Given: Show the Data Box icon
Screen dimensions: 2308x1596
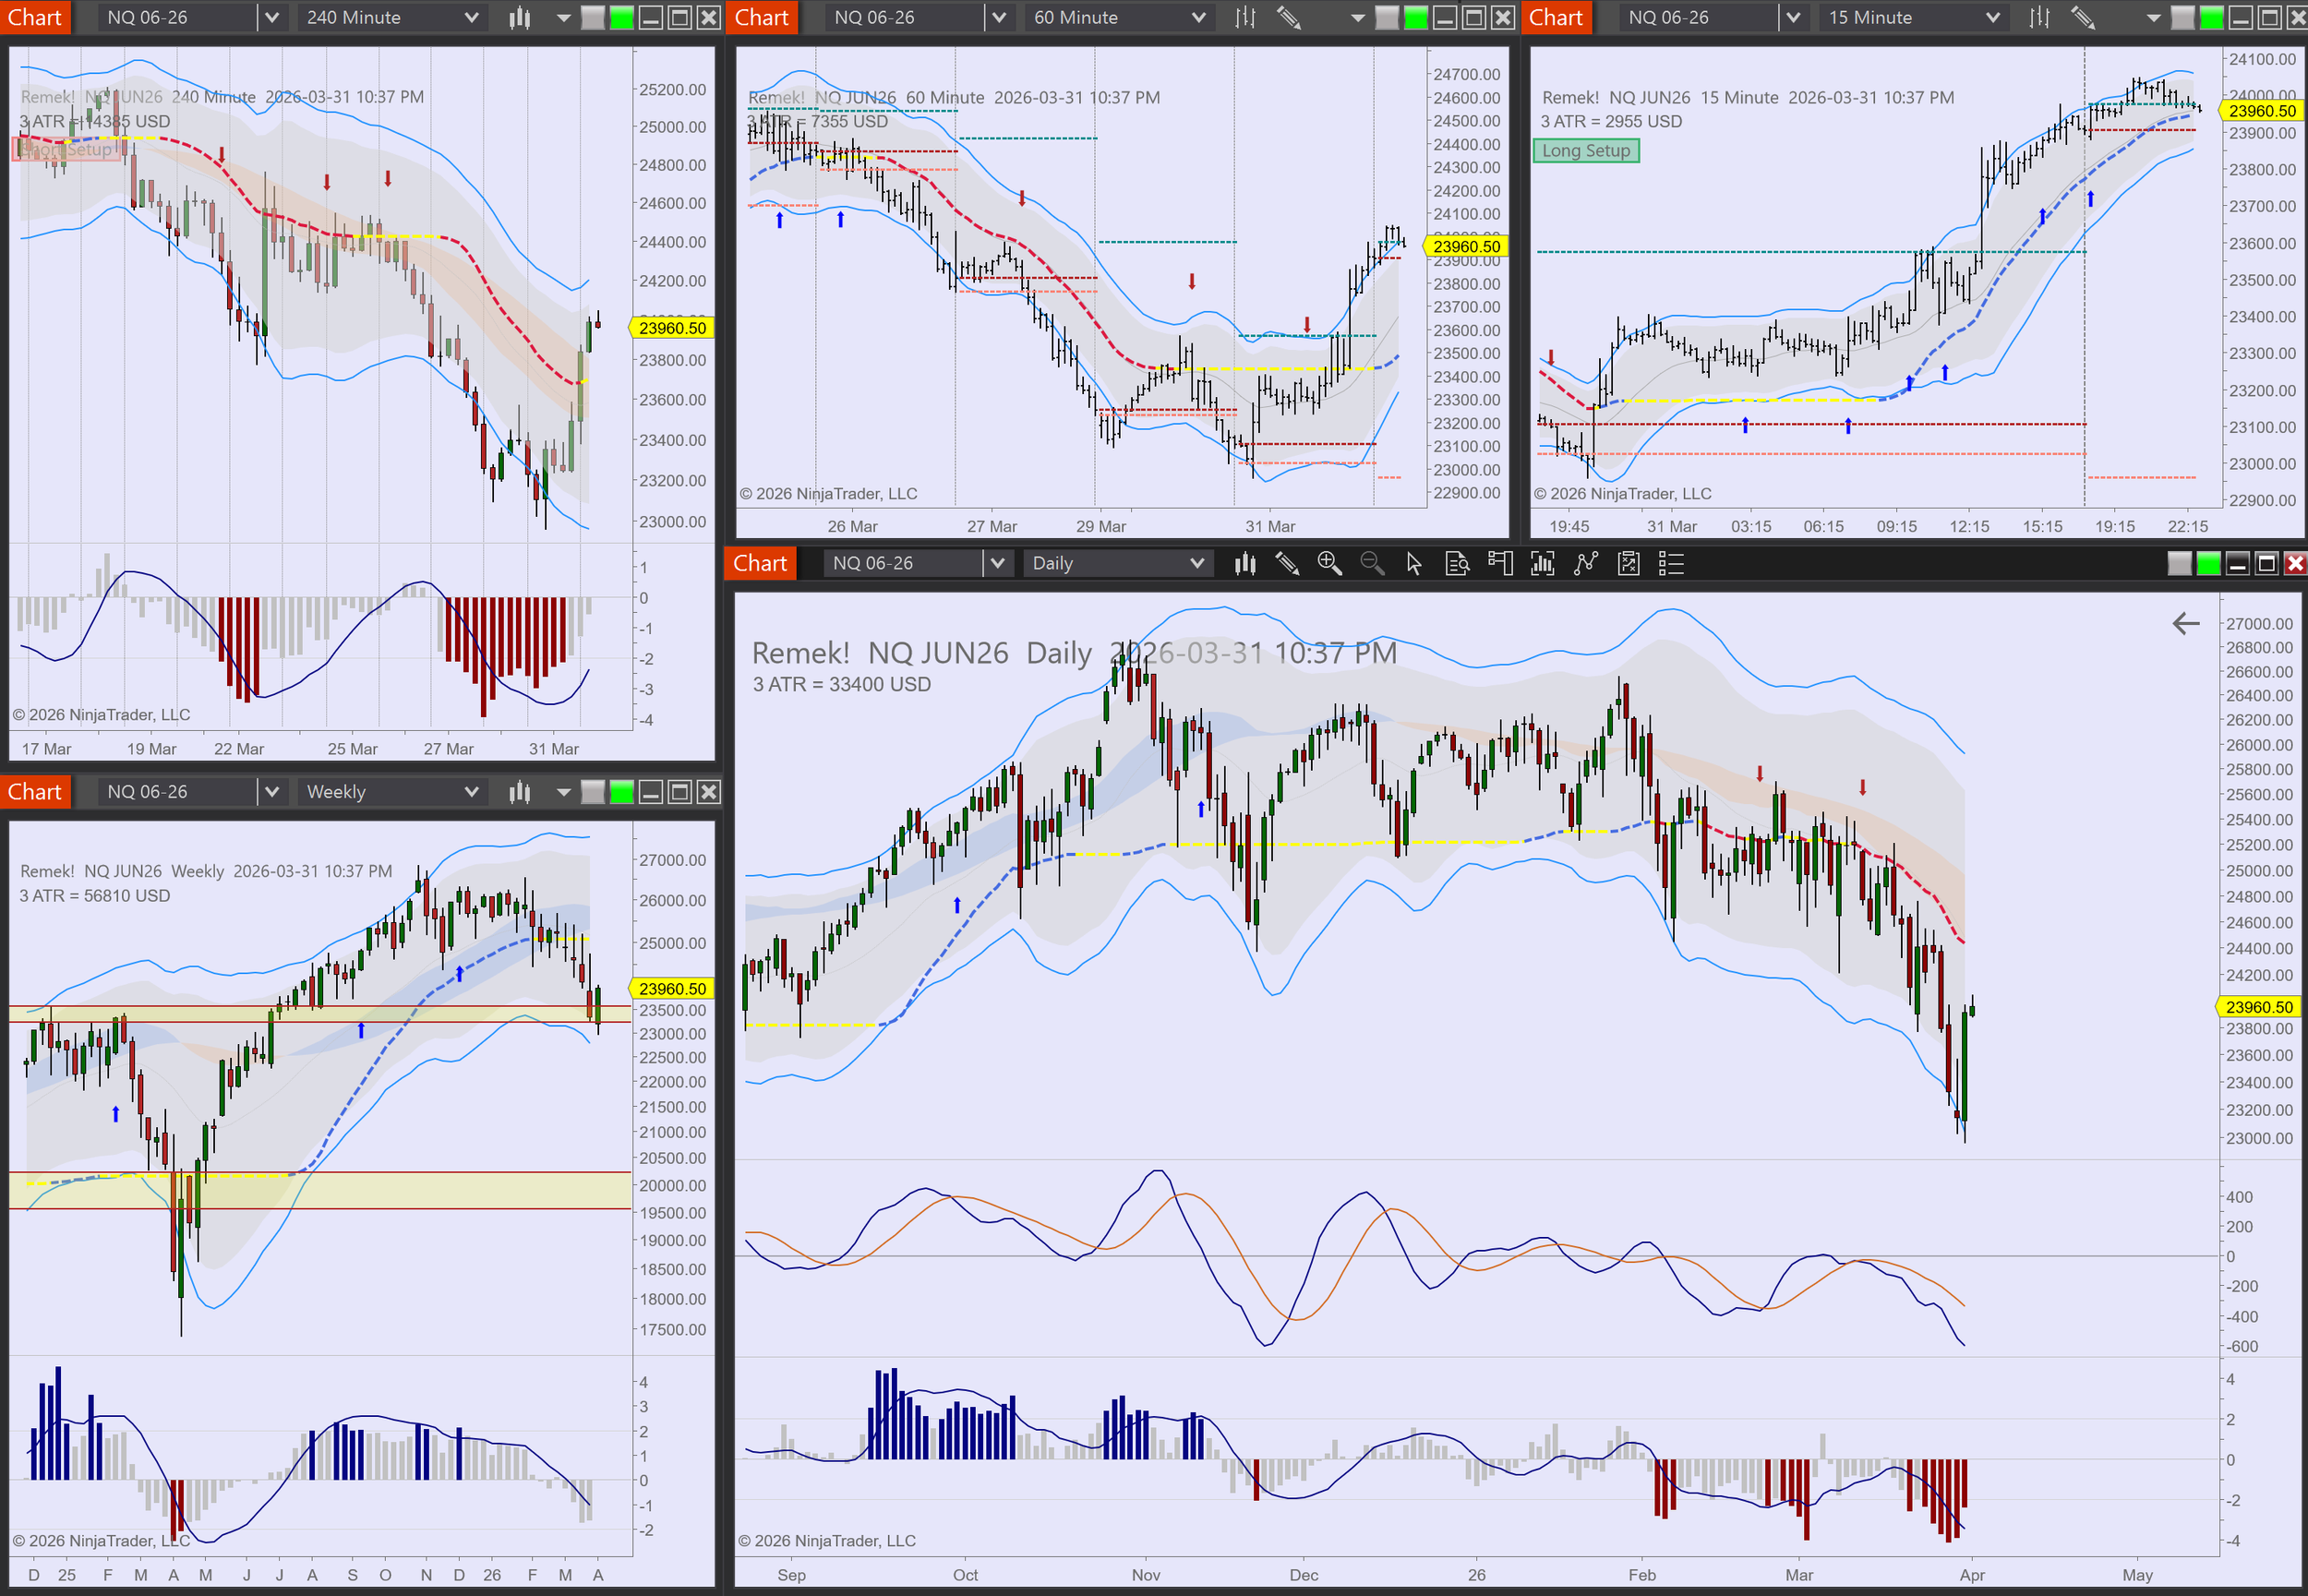Looking at the screenshot, I should pos(1457,564).
